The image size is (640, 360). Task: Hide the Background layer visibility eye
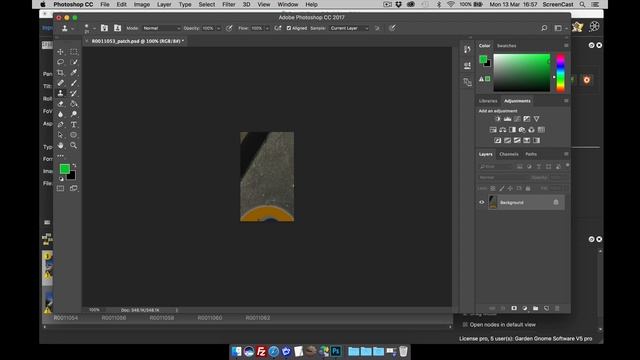coord(482,202)
